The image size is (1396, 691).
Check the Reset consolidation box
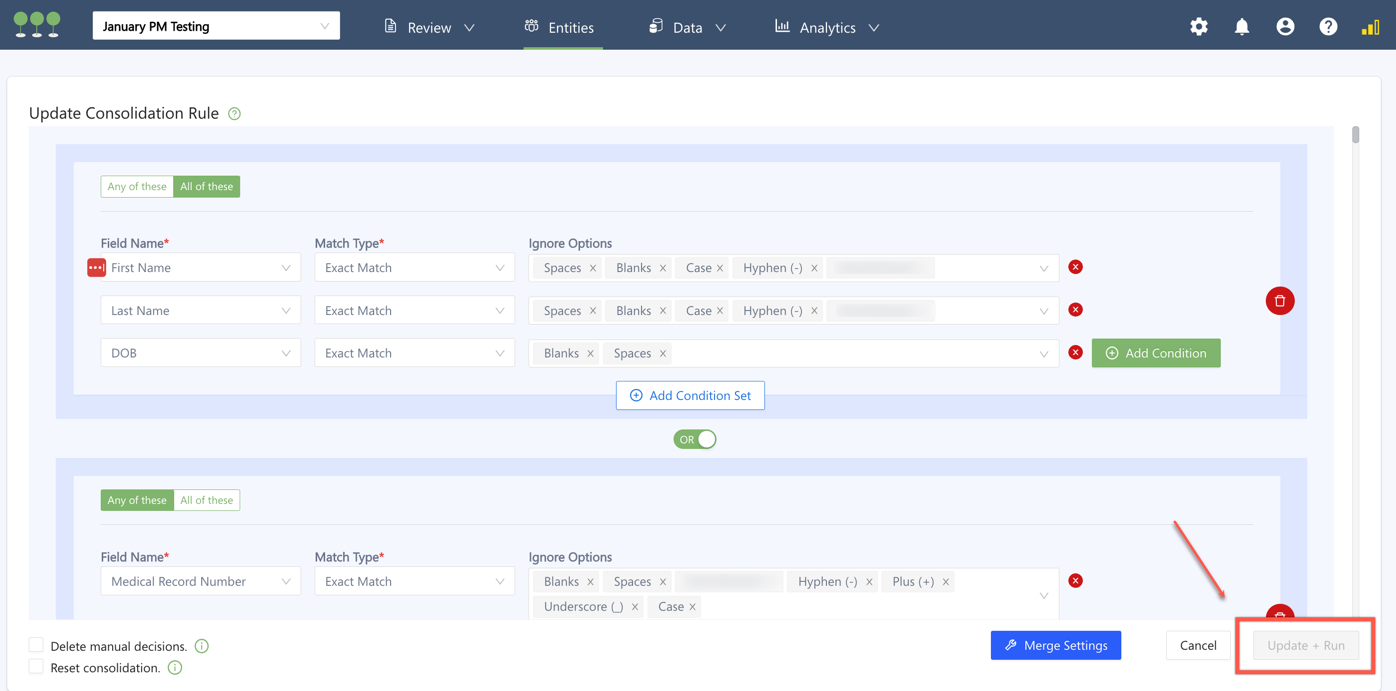point(36,667)
